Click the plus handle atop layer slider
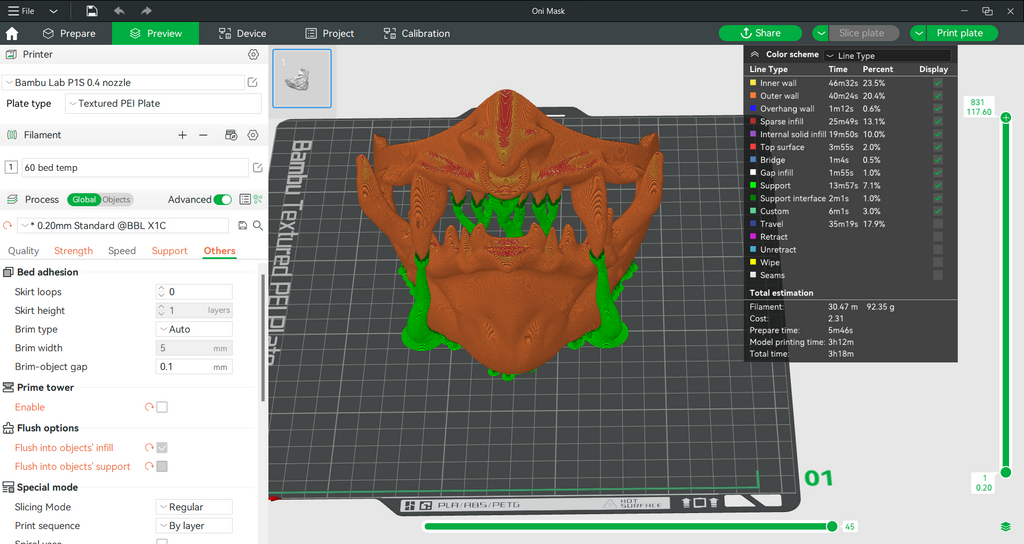Image resolution: width=1024 pixels, height=544 pixels. click(x=1006, y=118)
